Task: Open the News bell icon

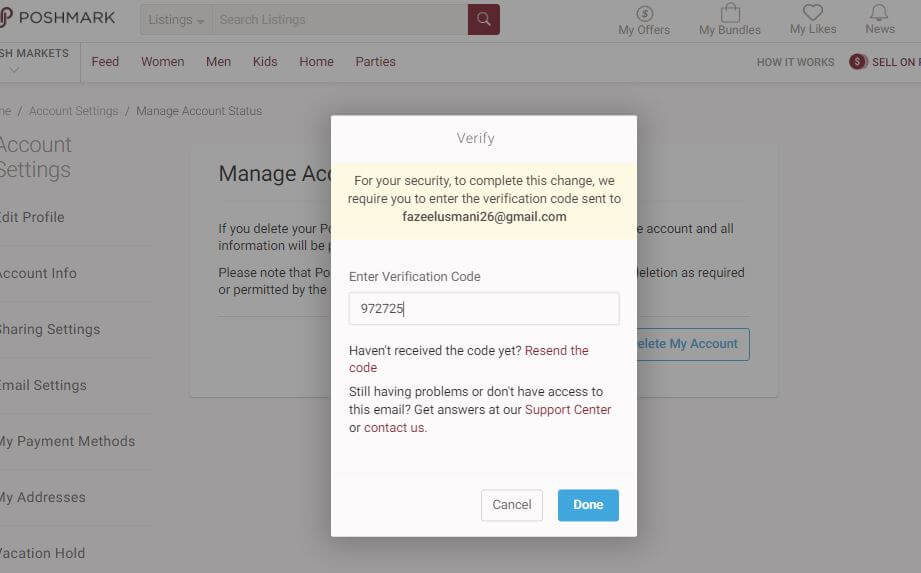Action: tap(879, 13)
